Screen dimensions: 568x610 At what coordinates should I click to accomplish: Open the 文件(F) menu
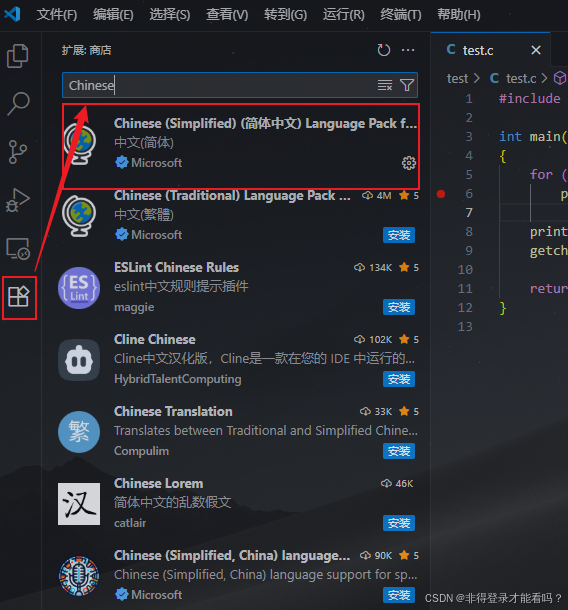[x=57, y=15]
